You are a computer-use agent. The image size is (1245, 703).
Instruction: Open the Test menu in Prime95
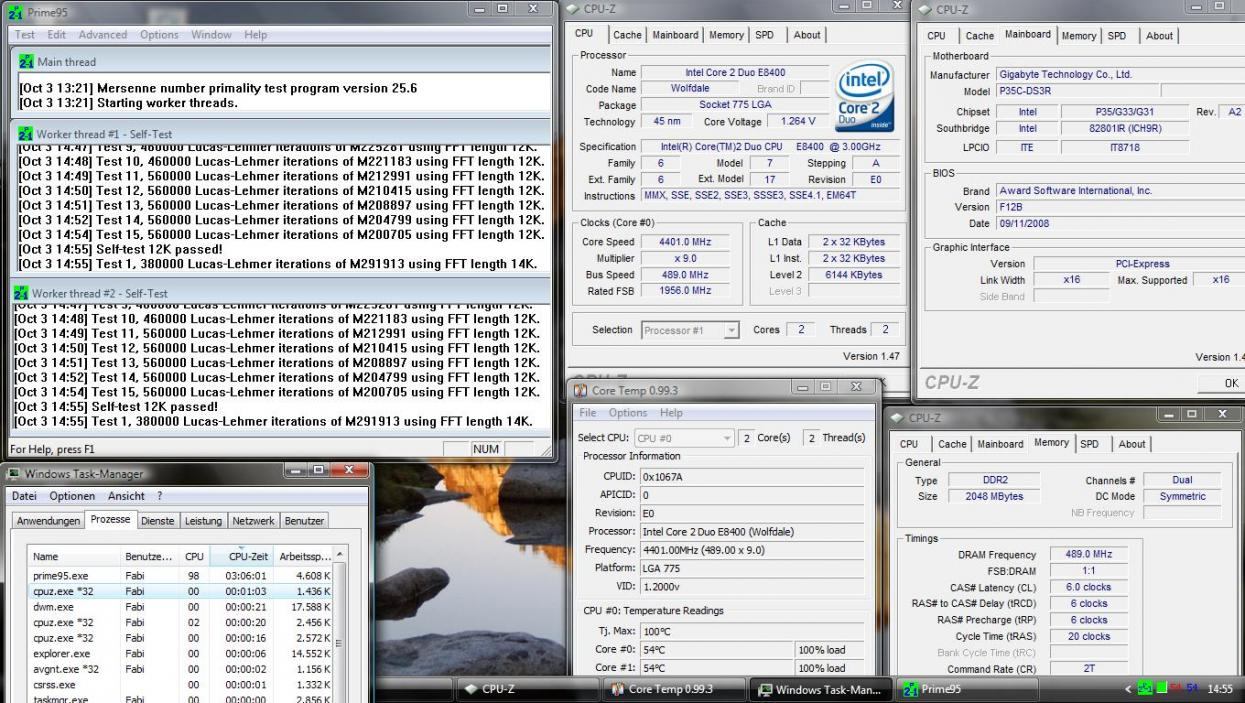26,35
